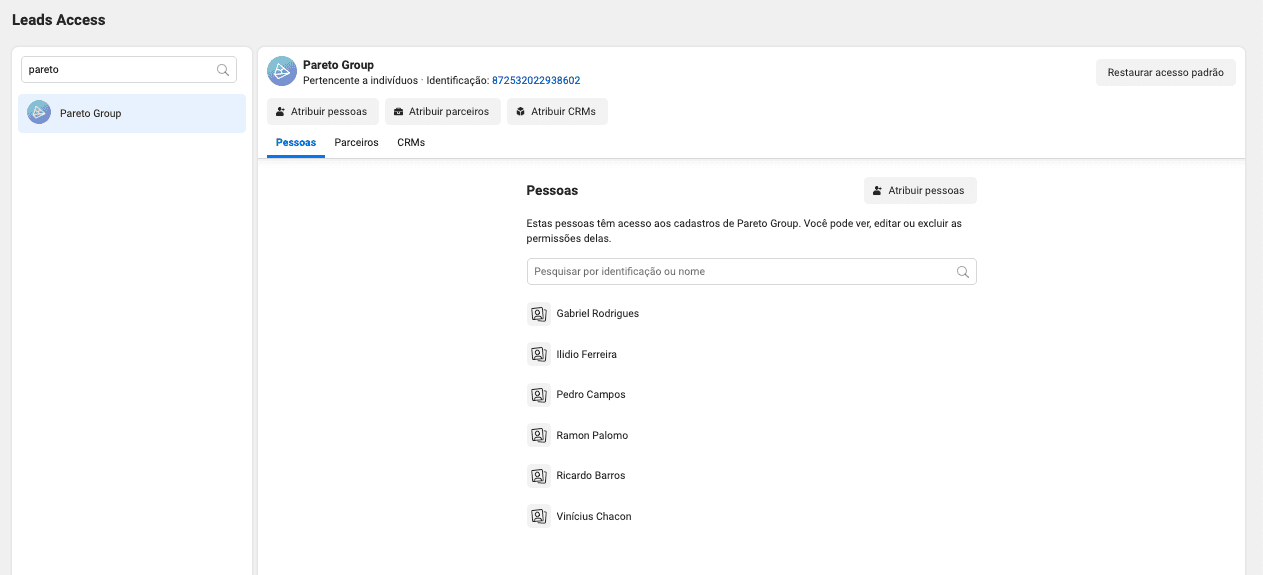Click Gabriel Rodrigues profile icon

(x=538, y=314)
